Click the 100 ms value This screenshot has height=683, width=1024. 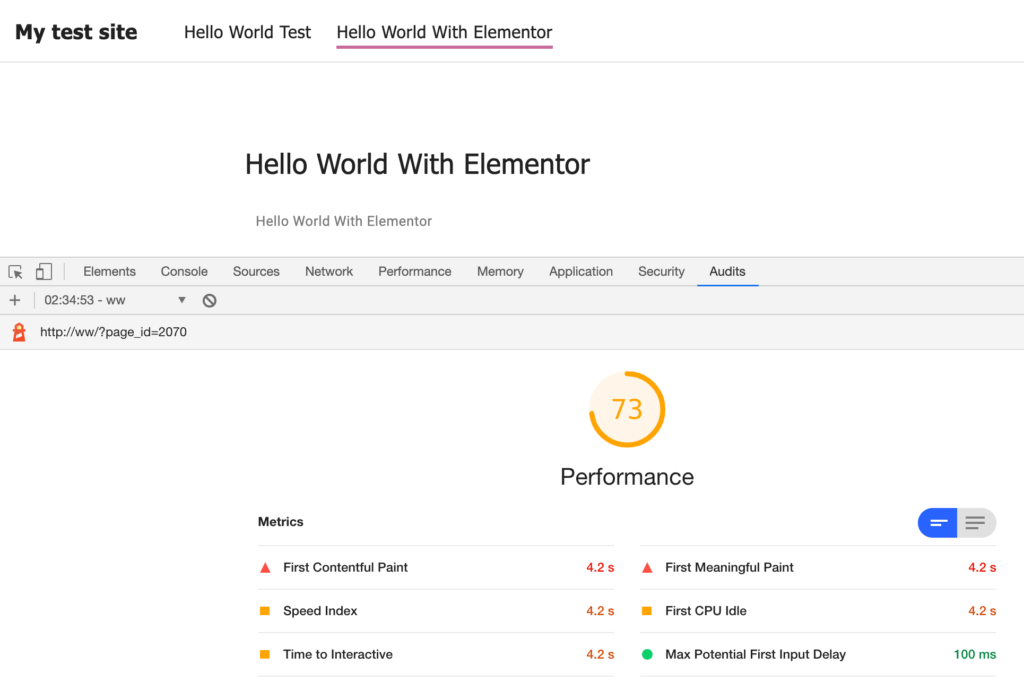click(975, 654)
